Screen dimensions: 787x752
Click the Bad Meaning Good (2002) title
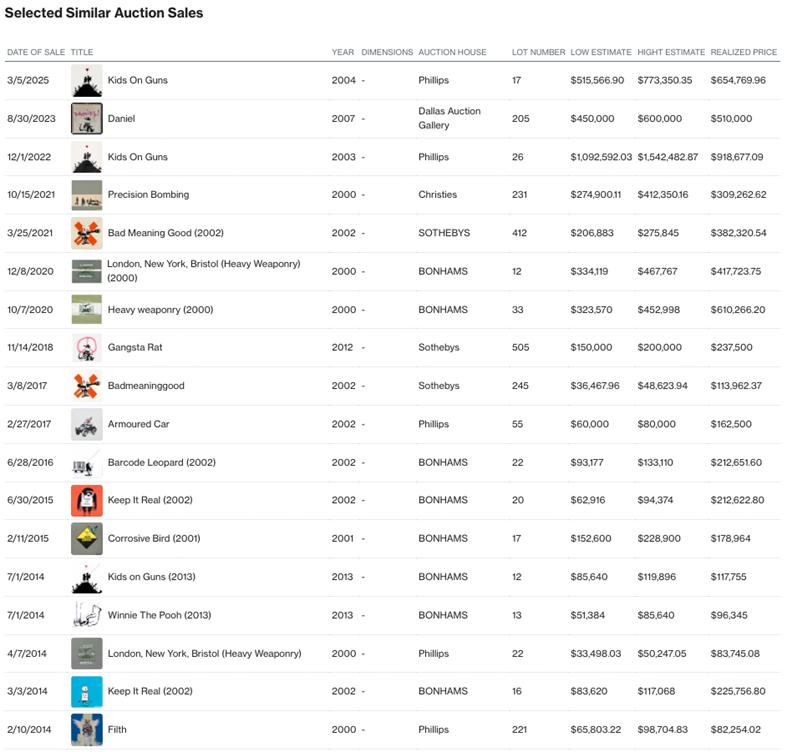click(166, 233)
